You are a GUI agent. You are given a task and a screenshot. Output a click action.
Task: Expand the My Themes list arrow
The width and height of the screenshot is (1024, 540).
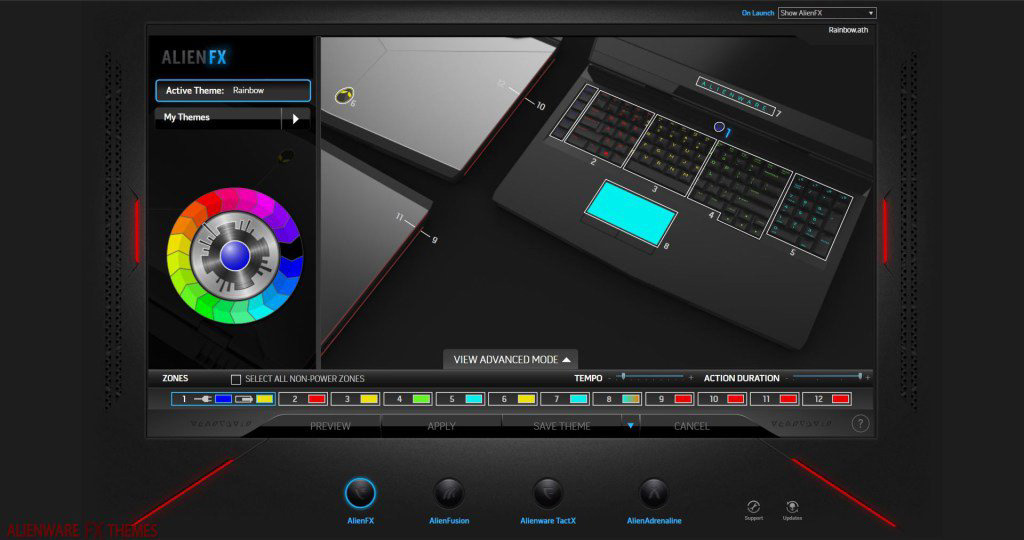click(x=296, y=119)
